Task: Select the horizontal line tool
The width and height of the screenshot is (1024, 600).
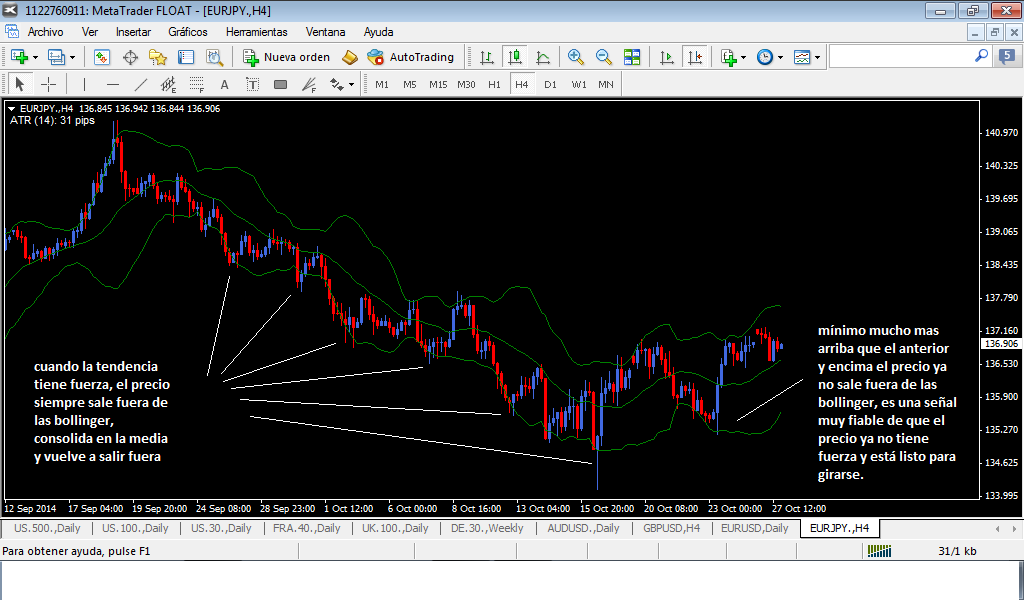Action: click(113, 84)
